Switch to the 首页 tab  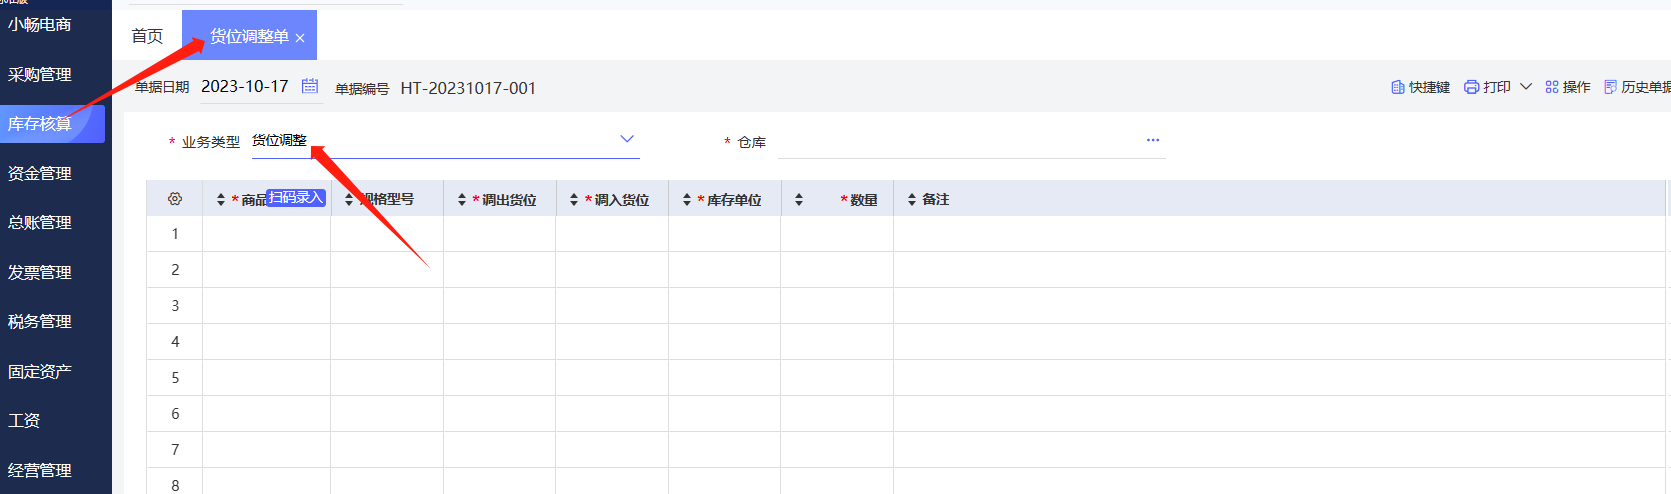point(147,36)
